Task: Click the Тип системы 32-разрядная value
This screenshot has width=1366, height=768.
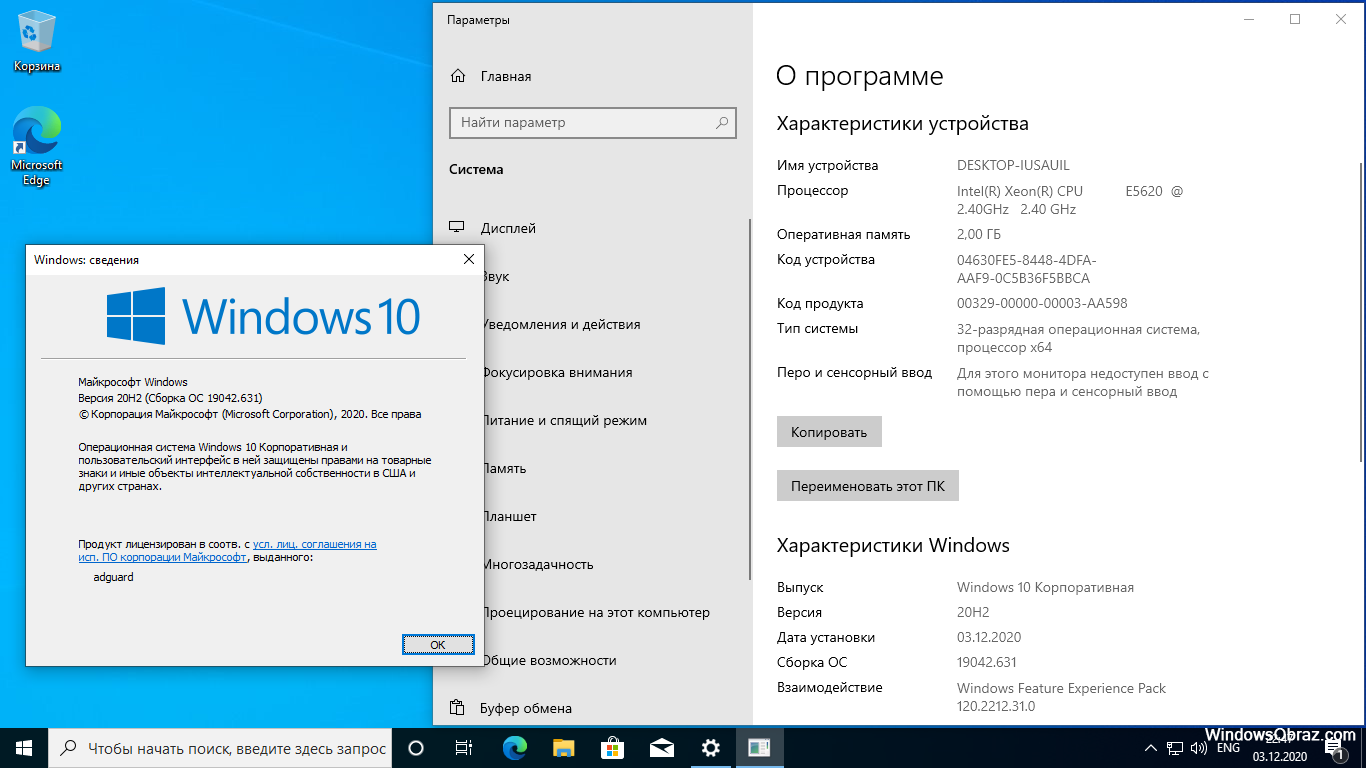Action: tap(1078, 338)
